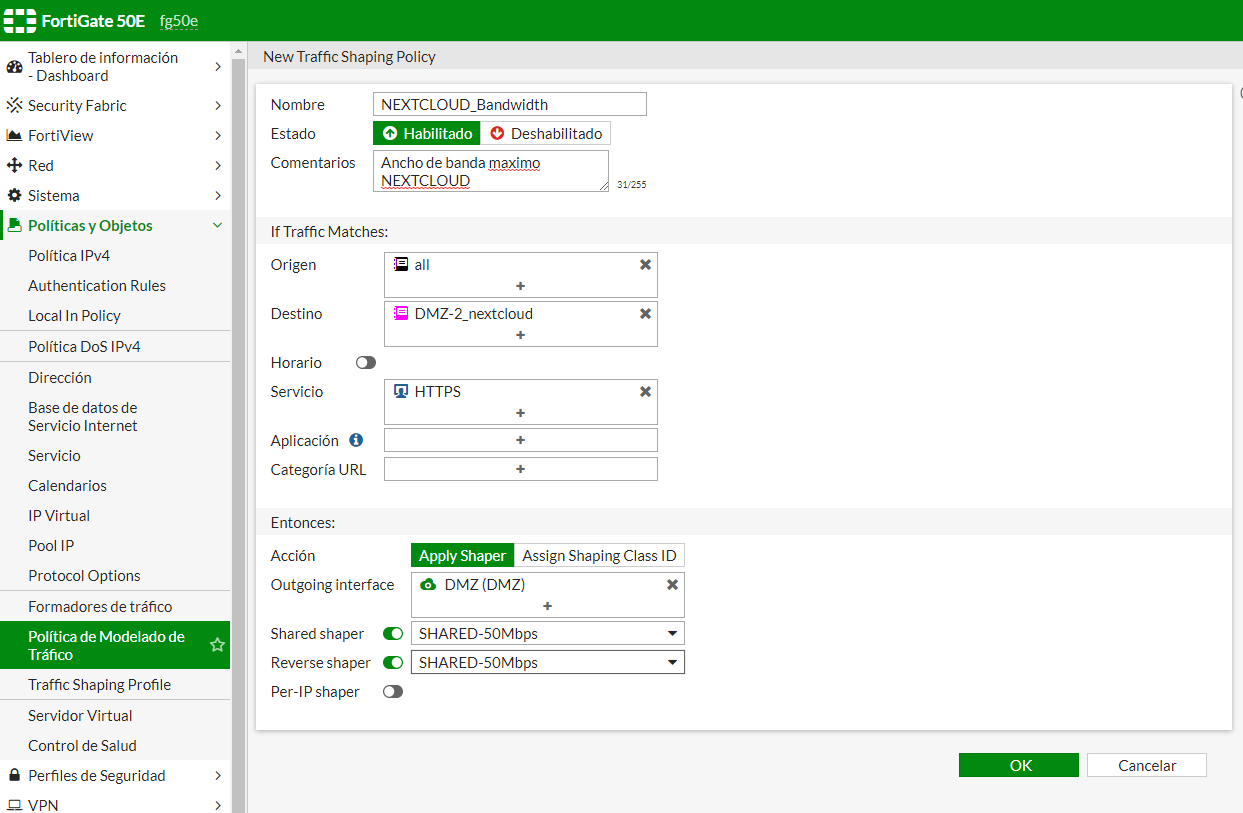Image resolution: width=1243 pixels, height=813 pixels.
Task: Enable the Horario toggle
Action: click(366, 363)
